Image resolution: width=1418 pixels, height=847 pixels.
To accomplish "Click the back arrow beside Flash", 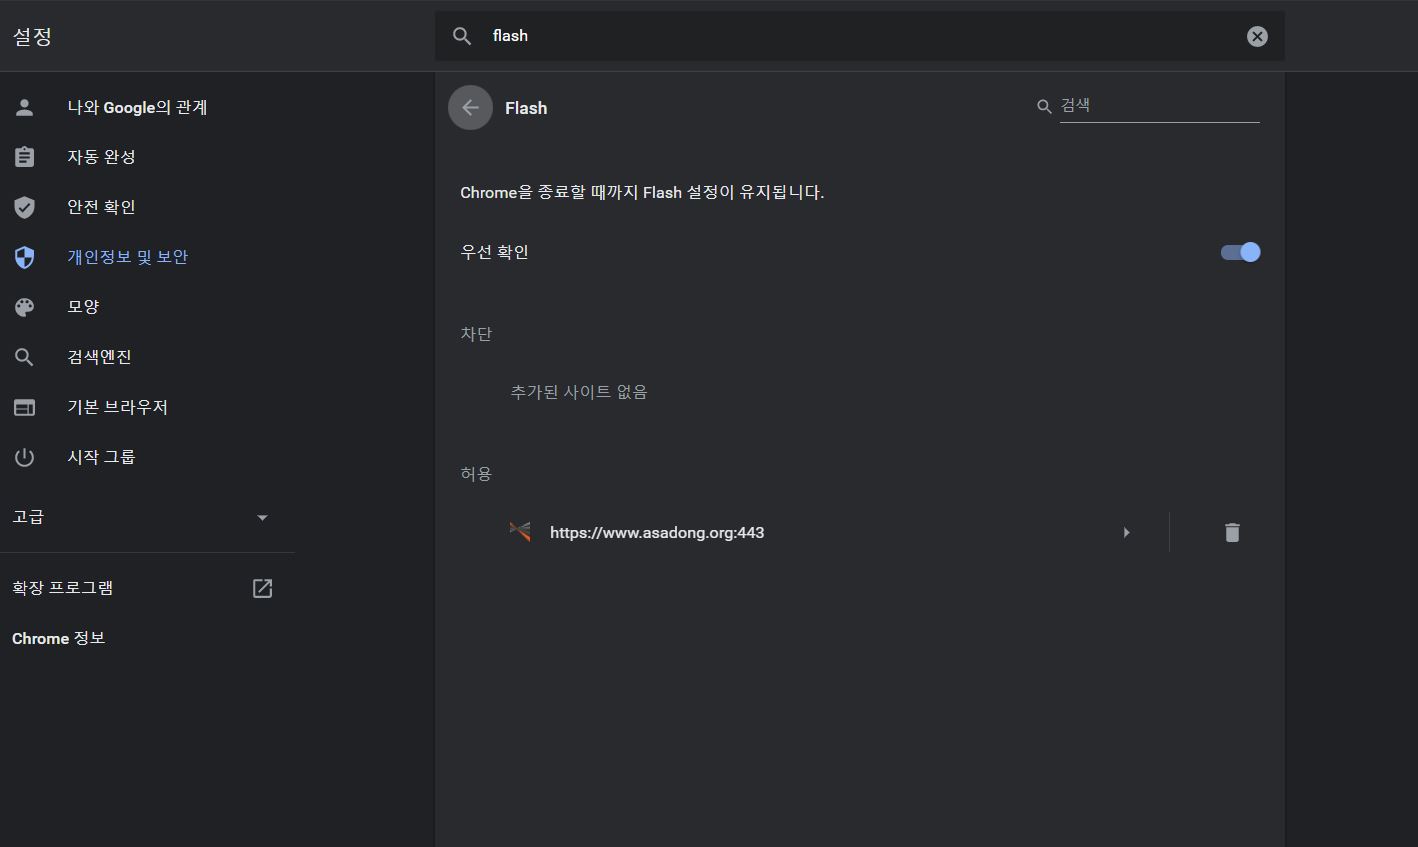I will pyautogui.click(x=470, y=108).
